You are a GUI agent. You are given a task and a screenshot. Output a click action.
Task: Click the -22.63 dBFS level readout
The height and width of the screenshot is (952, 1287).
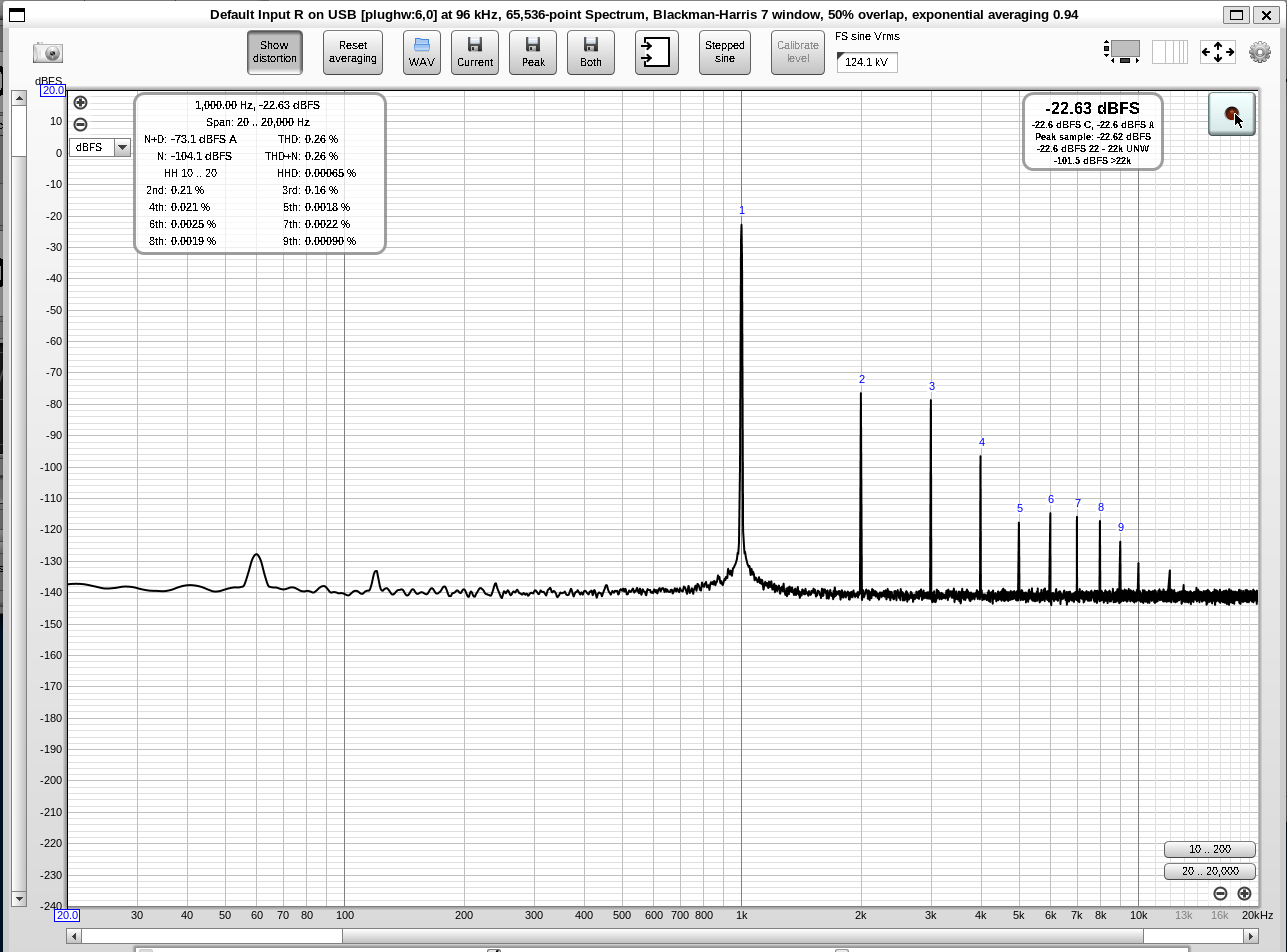[1092, 108]
